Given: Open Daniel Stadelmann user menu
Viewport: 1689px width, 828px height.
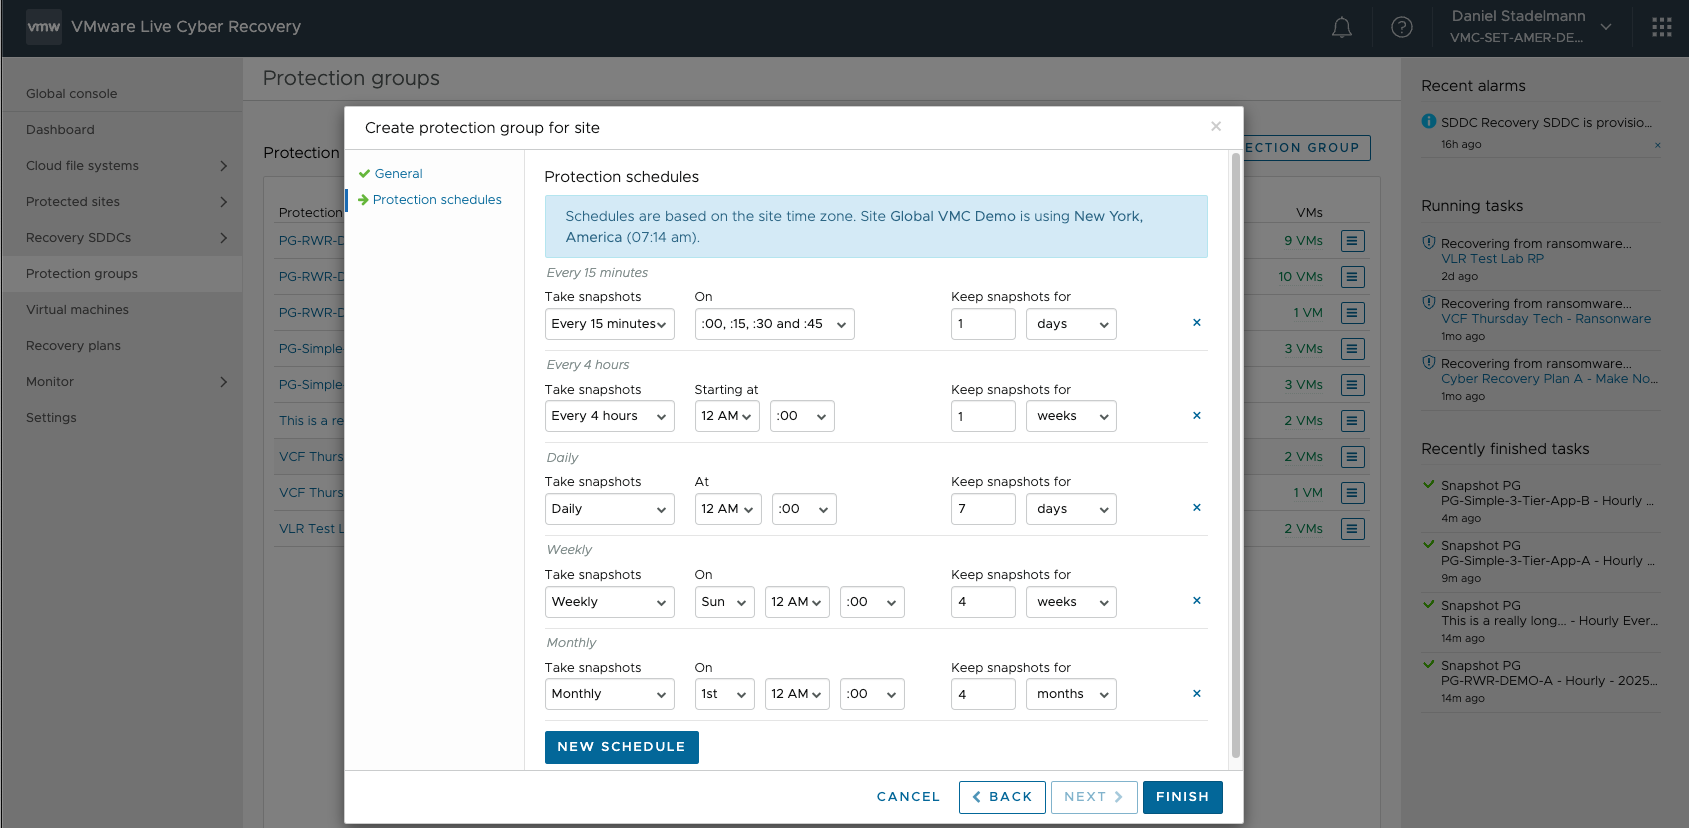Looking at the screenshot, I should [1530, 27].
